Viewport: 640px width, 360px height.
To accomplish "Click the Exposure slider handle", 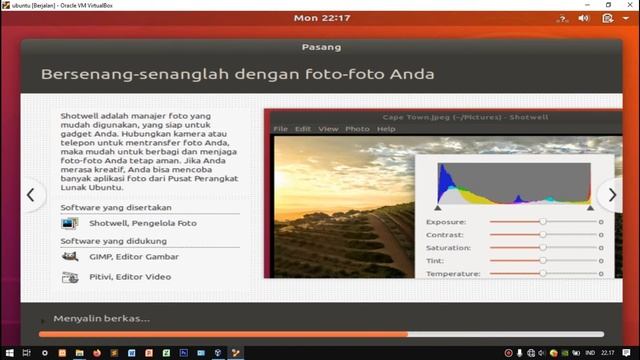I will [543, 222].
